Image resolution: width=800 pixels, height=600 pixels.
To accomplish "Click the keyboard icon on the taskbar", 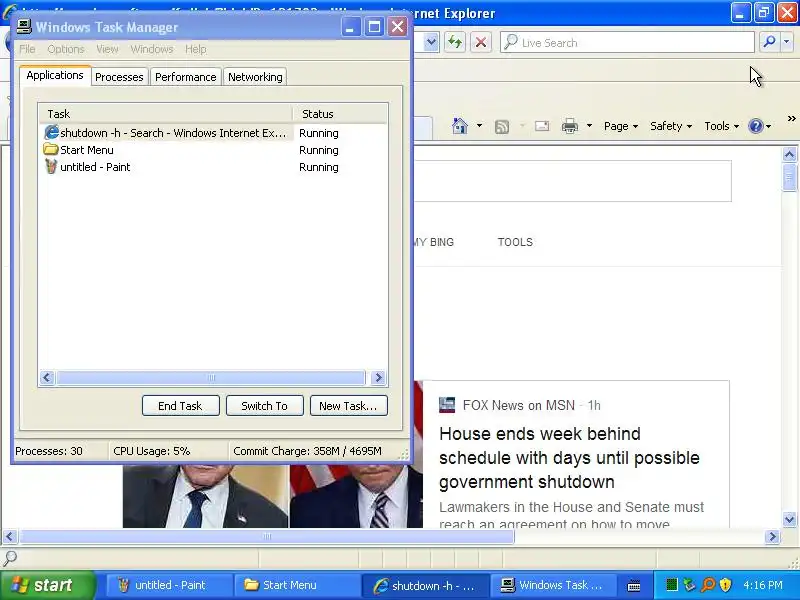I will pos(634,586).
